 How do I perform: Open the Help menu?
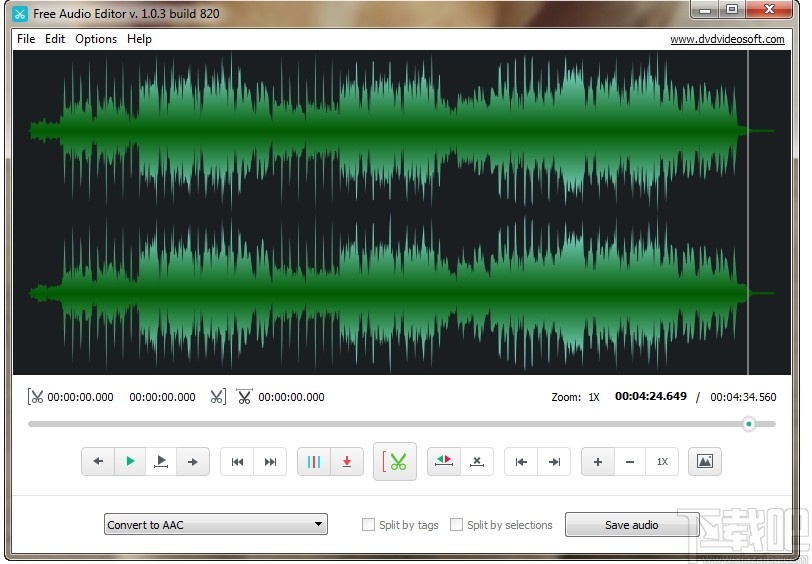coord(139,39)
